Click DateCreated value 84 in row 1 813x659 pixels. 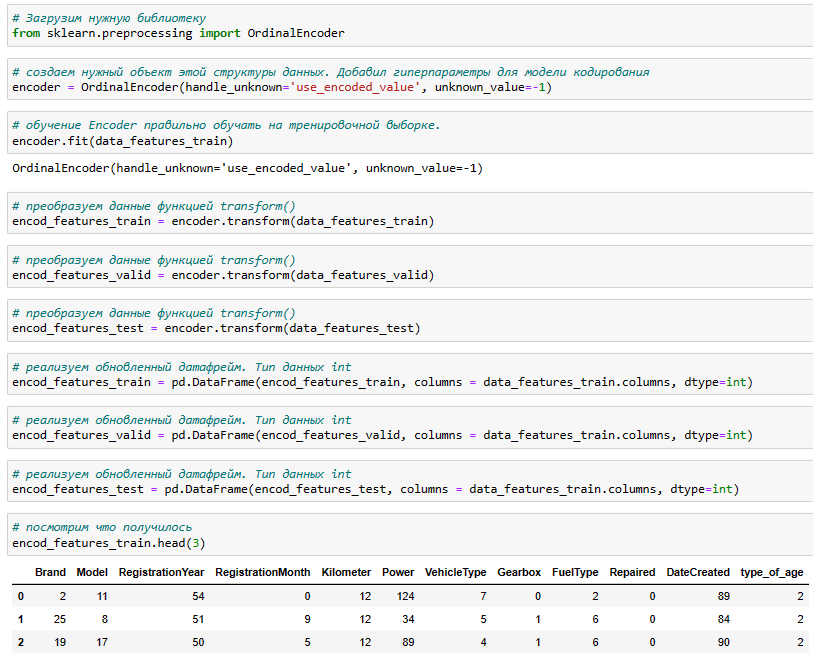[x=724, y=619]
